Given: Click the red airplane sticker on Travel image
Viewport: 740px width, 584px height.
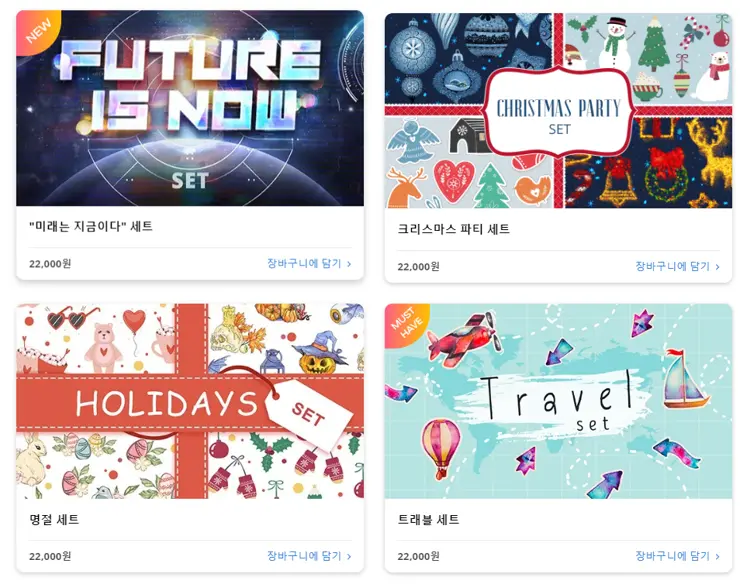Looking at the screenshot, I should [463, 339].
